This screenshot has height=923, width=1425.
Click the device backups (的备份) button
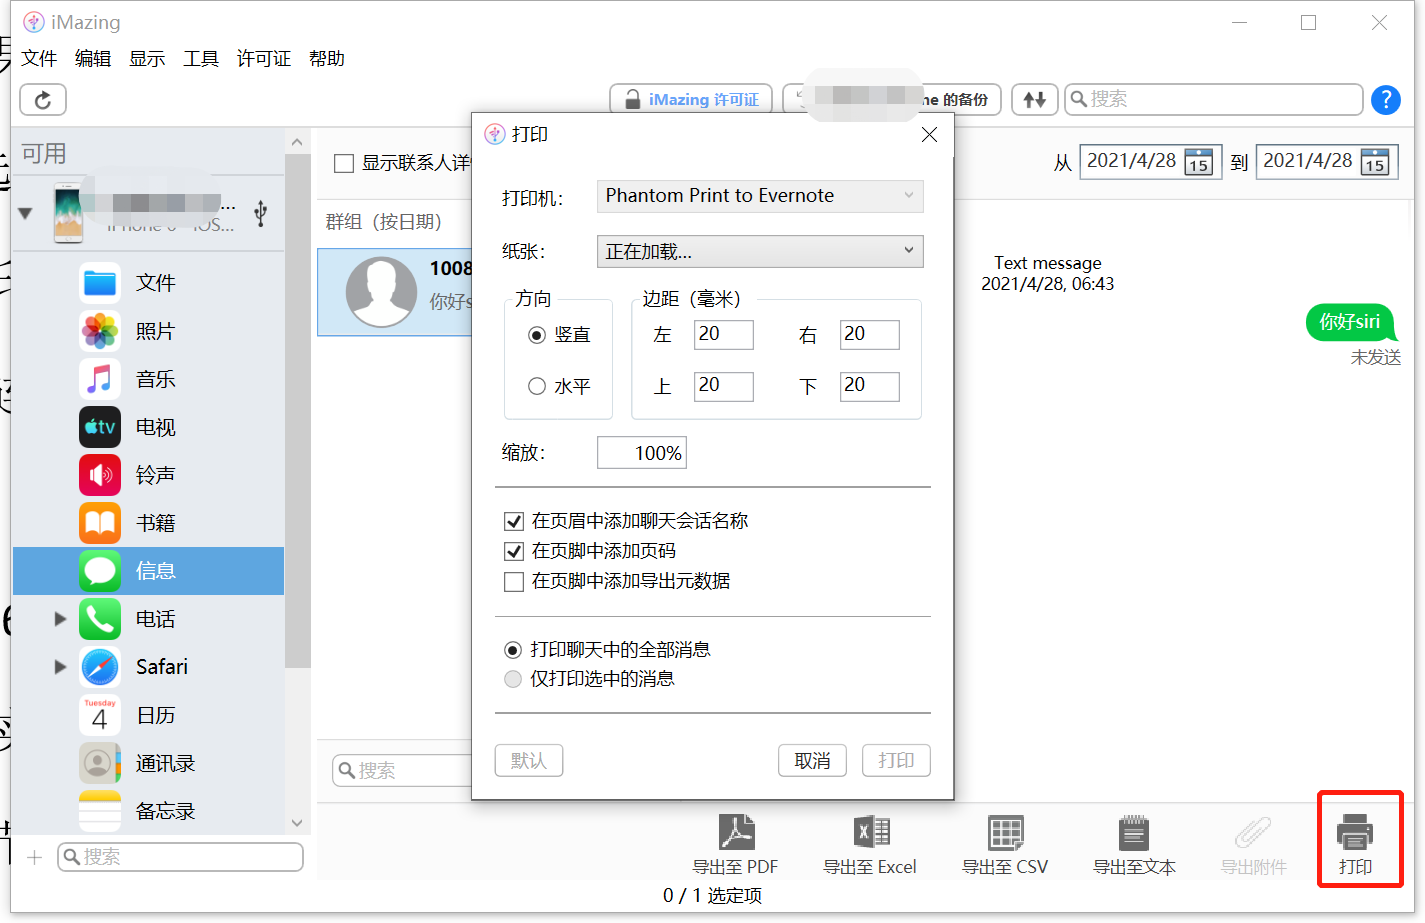click(x=892, y=100)
